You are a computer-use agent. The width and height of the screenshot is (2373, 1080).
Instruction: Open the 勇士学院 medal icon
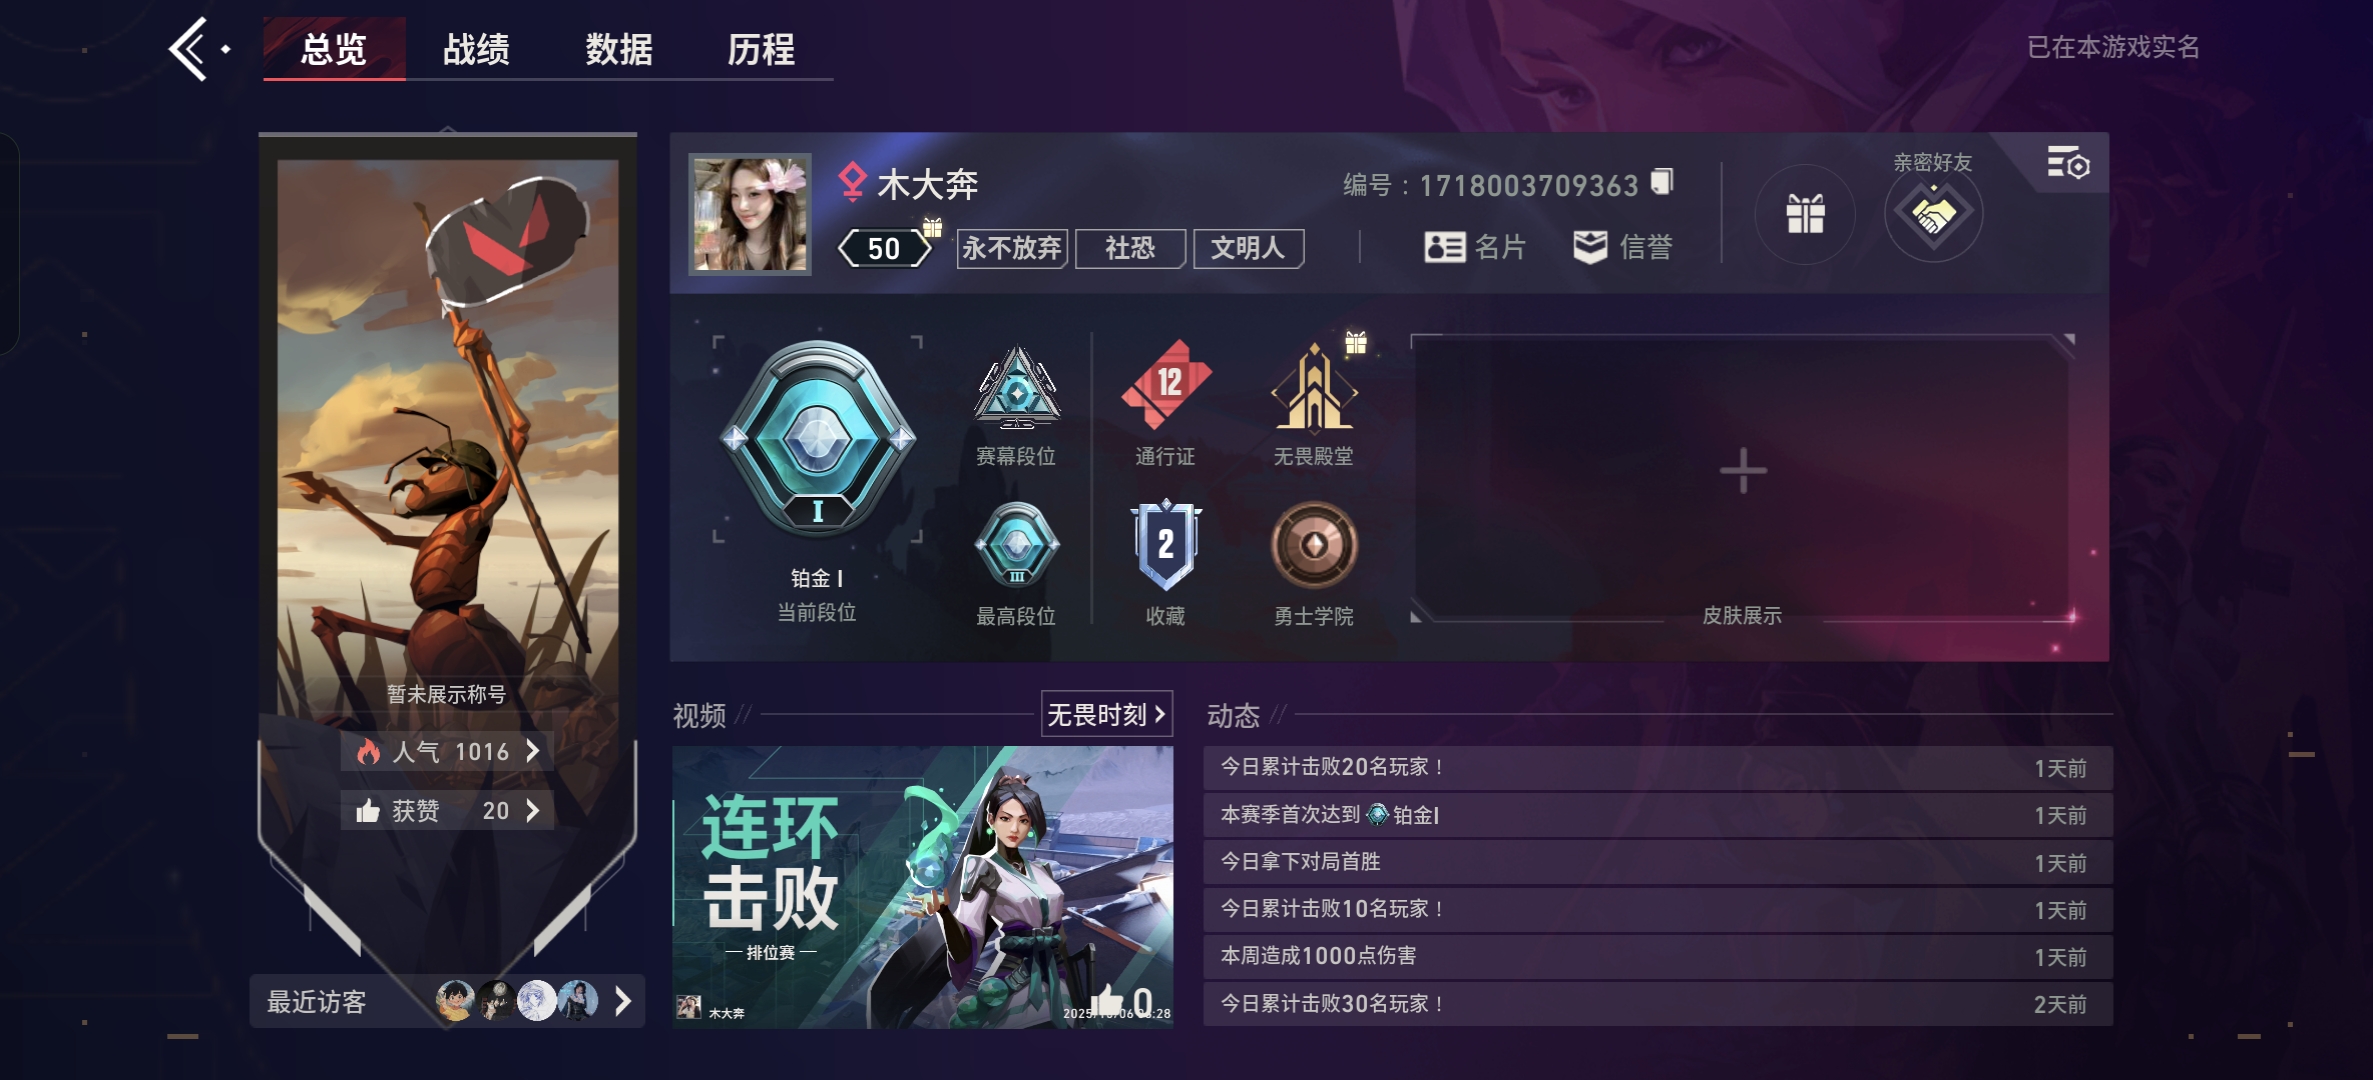coord(1314,545)
